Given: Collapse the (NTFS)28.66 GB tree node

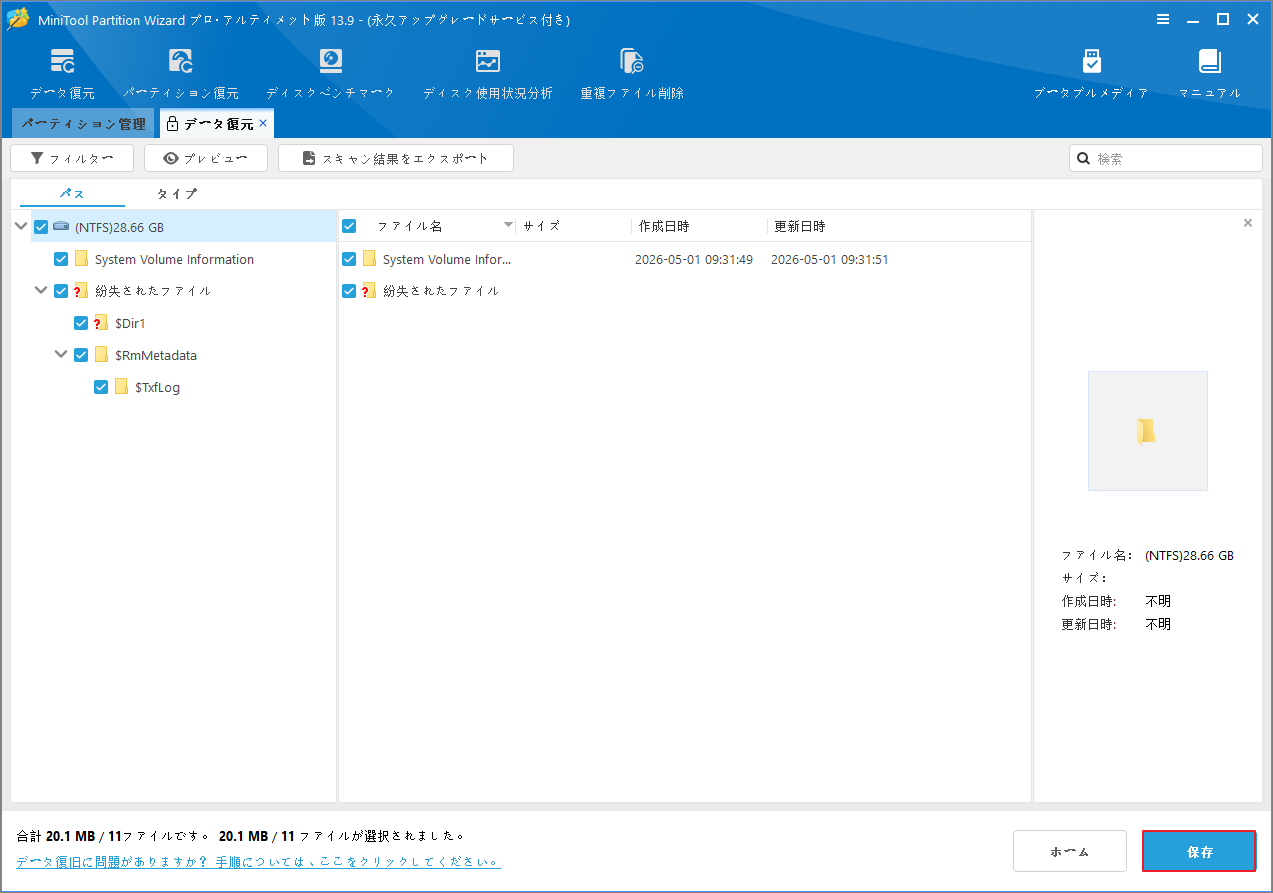Looking at the screenshot, I should coord(21,227).
